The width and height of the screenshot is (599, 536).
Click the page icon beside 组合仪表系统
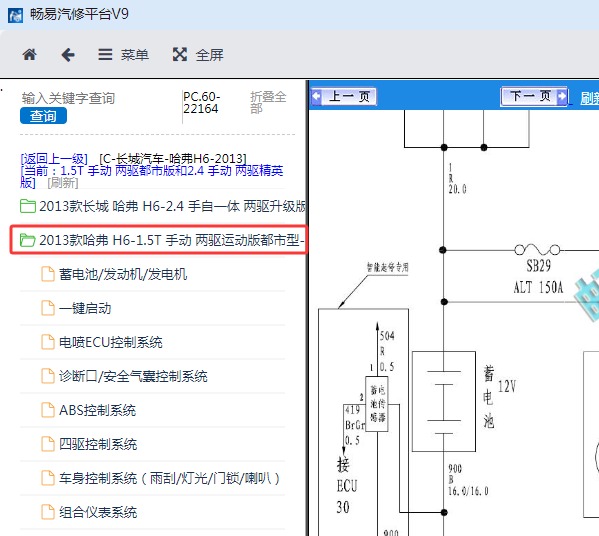click(48, 512)
